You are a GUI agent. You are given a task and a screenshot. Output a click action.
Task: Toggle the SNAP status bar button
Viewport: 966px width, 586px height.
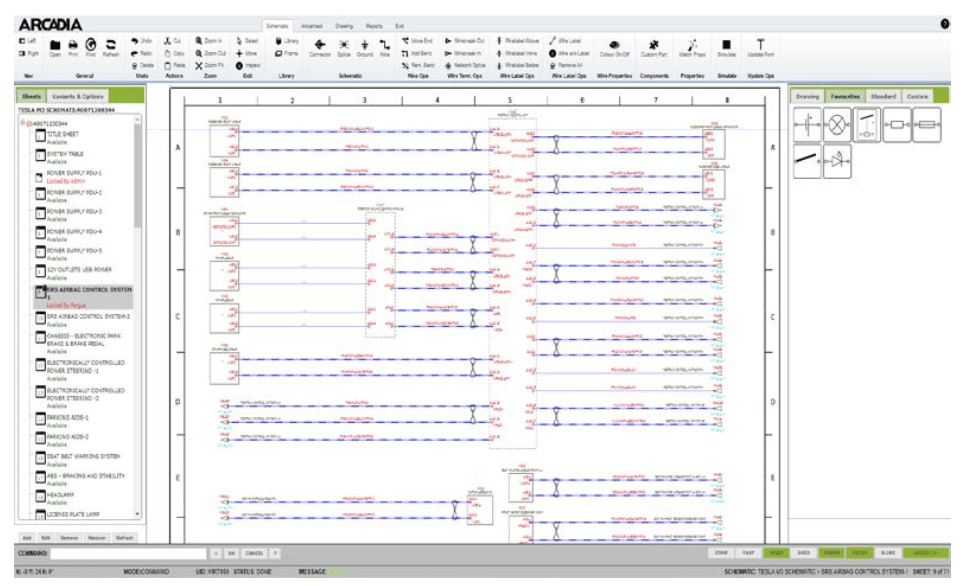pyautogui.click(x=776, y=552)
